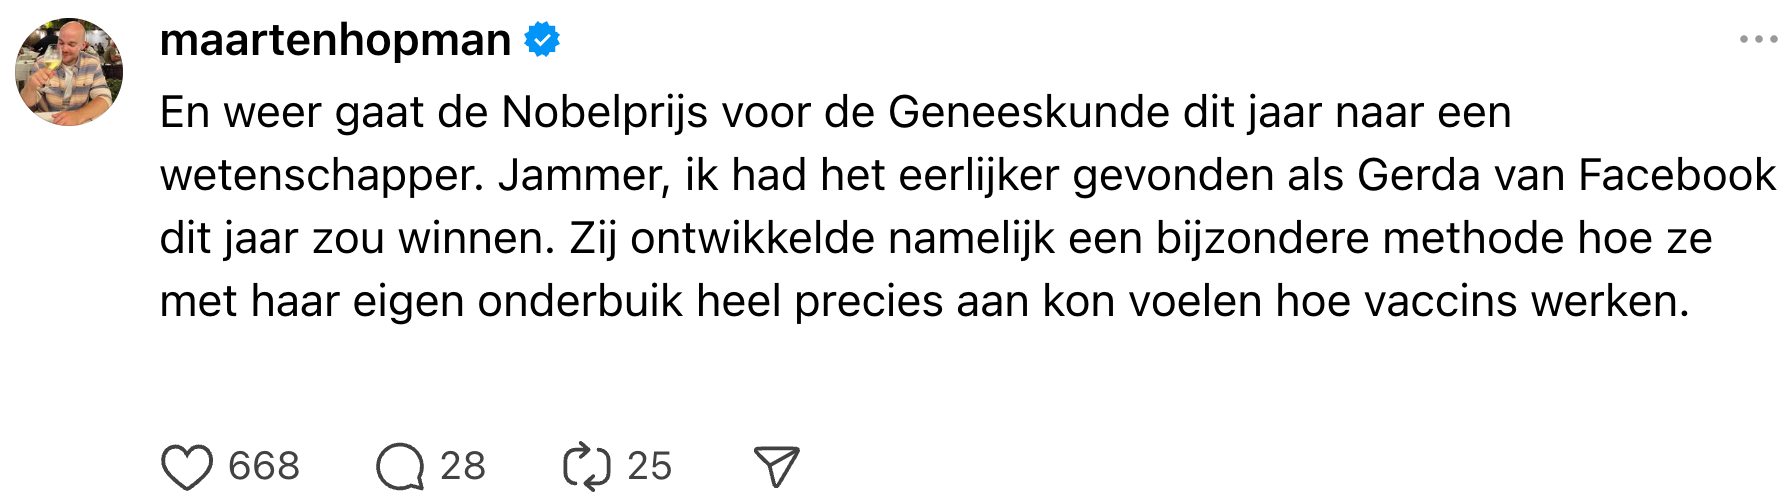
Task: Like the post with the heart icon
Action: [186, 467]
